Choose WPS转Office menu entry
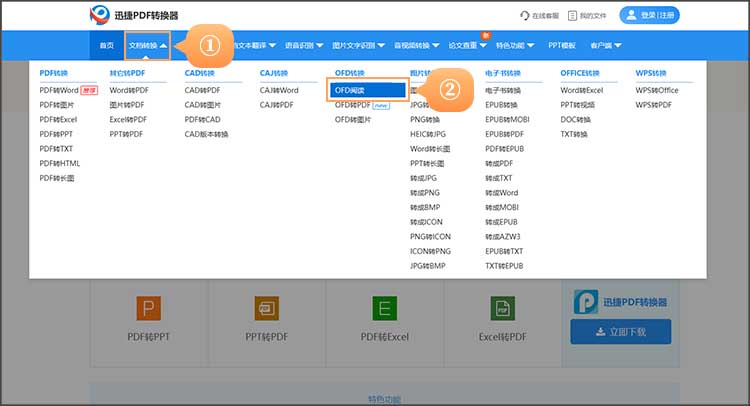750x406 pixels. (x=657, y=90)
